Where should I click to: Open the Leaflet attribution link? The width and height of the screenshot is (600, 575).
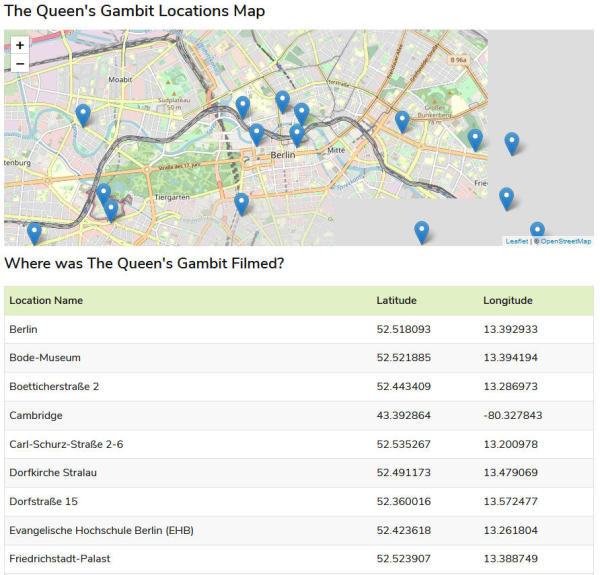517,241
